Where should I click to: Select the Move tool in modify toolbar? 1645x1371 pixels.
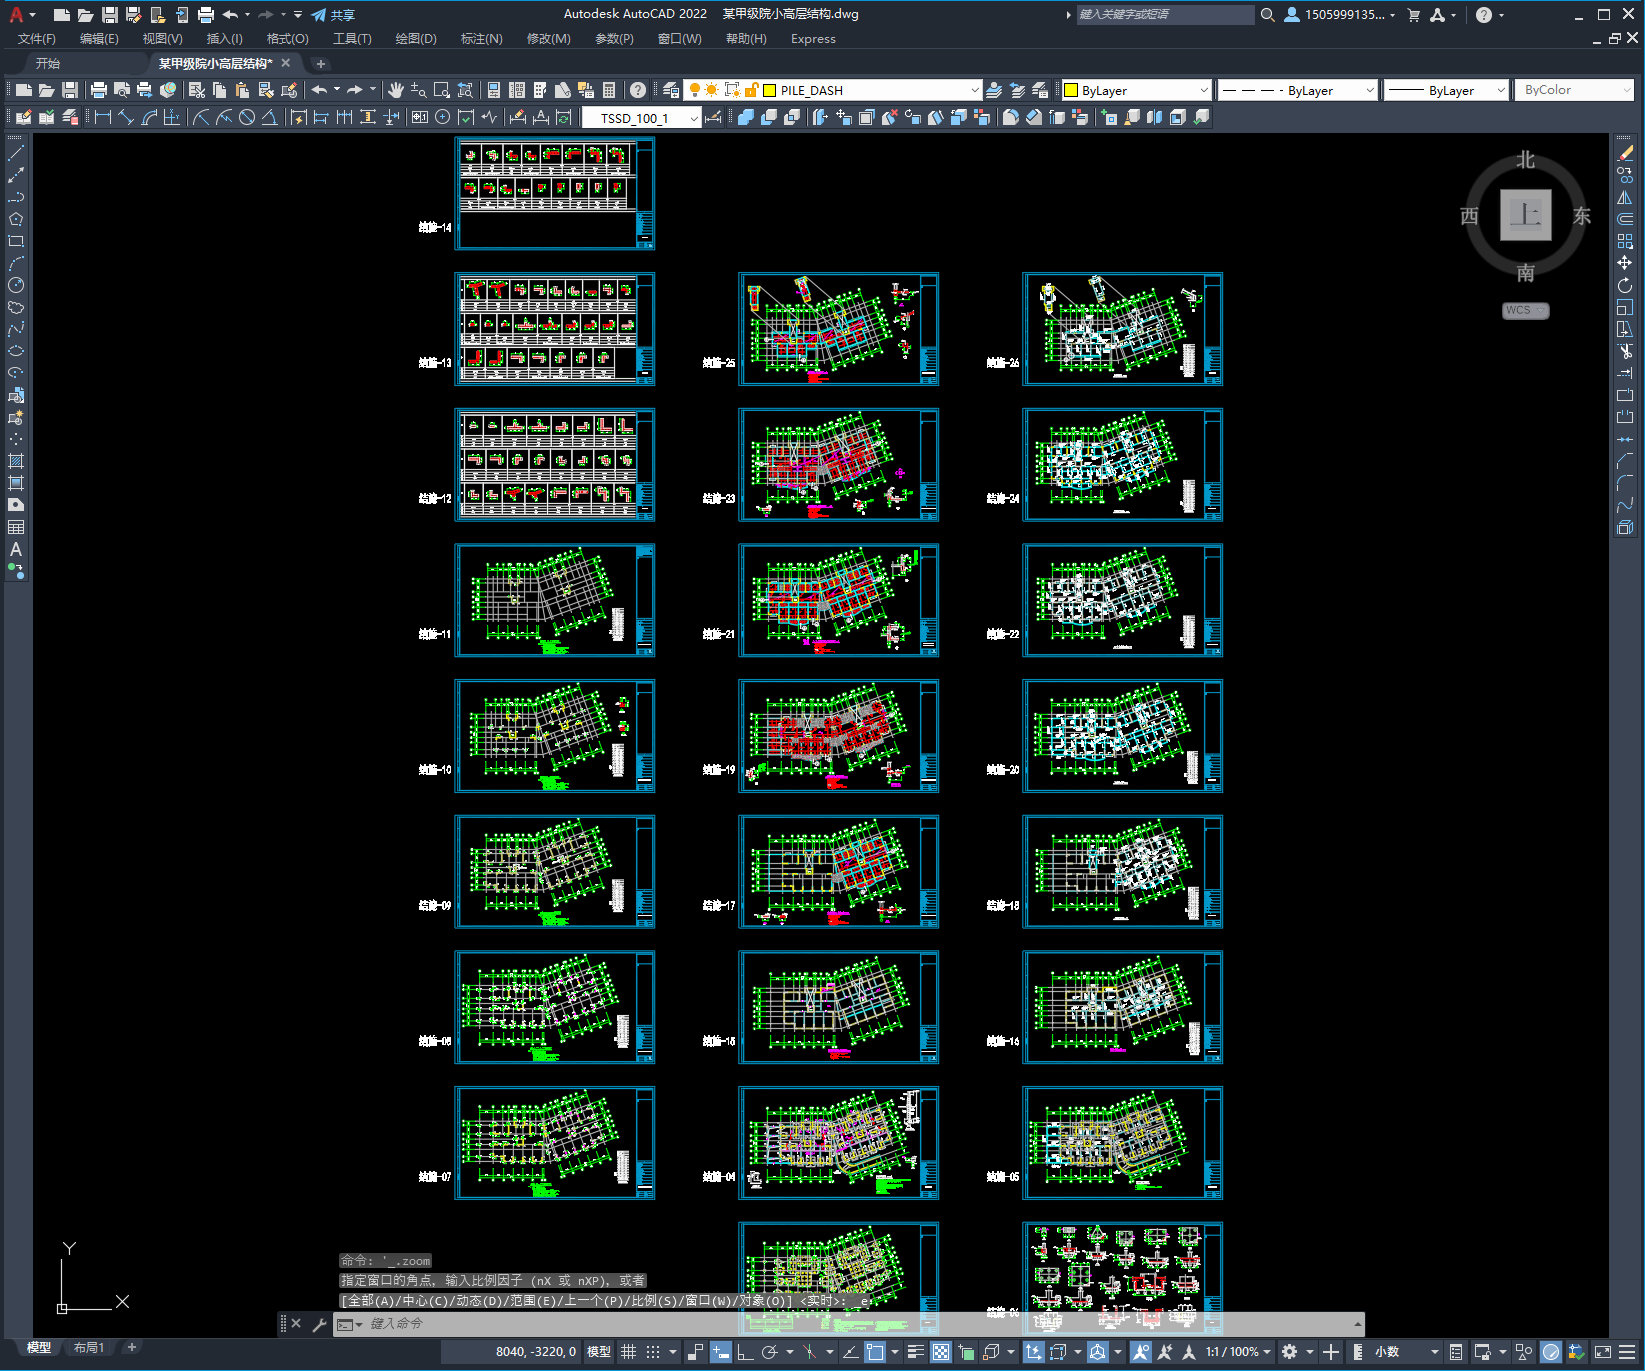coord(1625,263)
